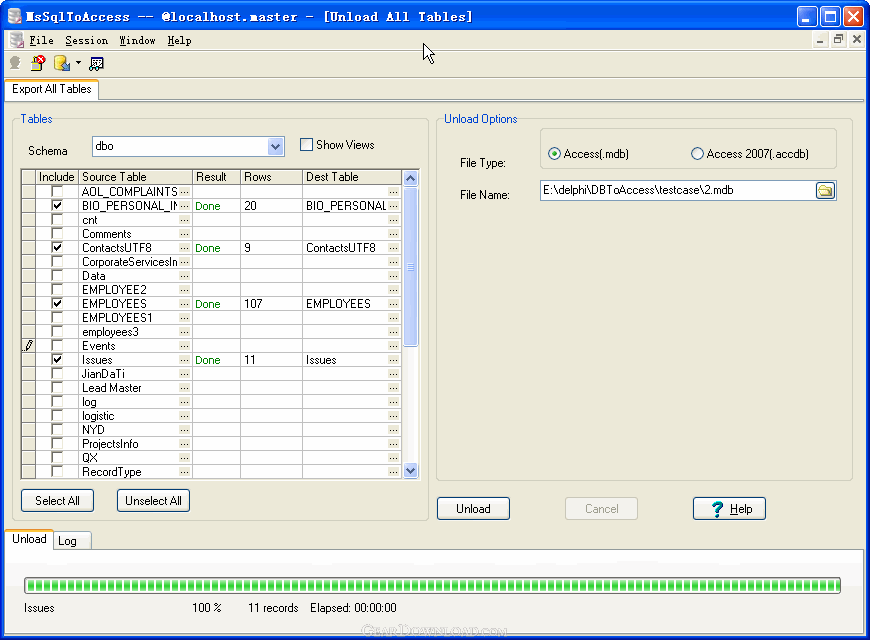Select the Export All Tables tab

[52, 89]
